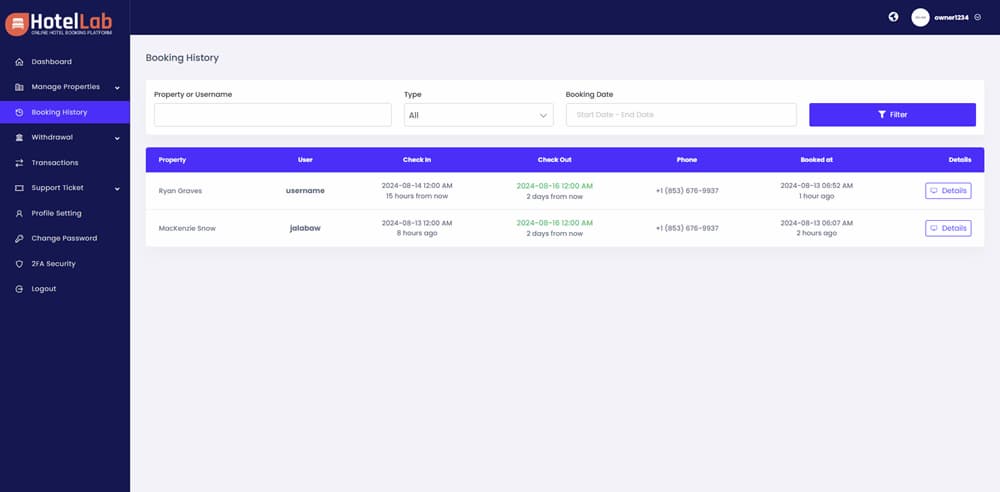
Task: Click the Booking History page heading
Action: [x=182, y=58]
